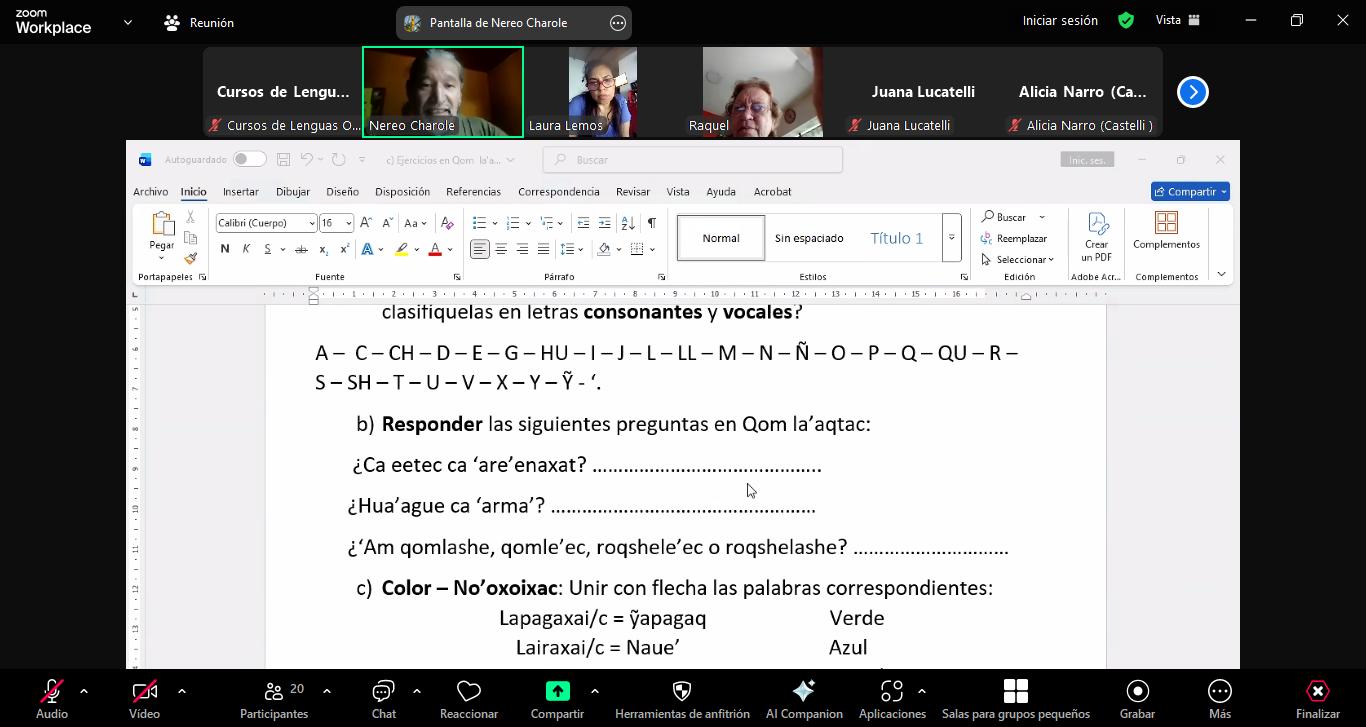
Task: Click the green Compartir screen icon
Action: pos(557,692)
